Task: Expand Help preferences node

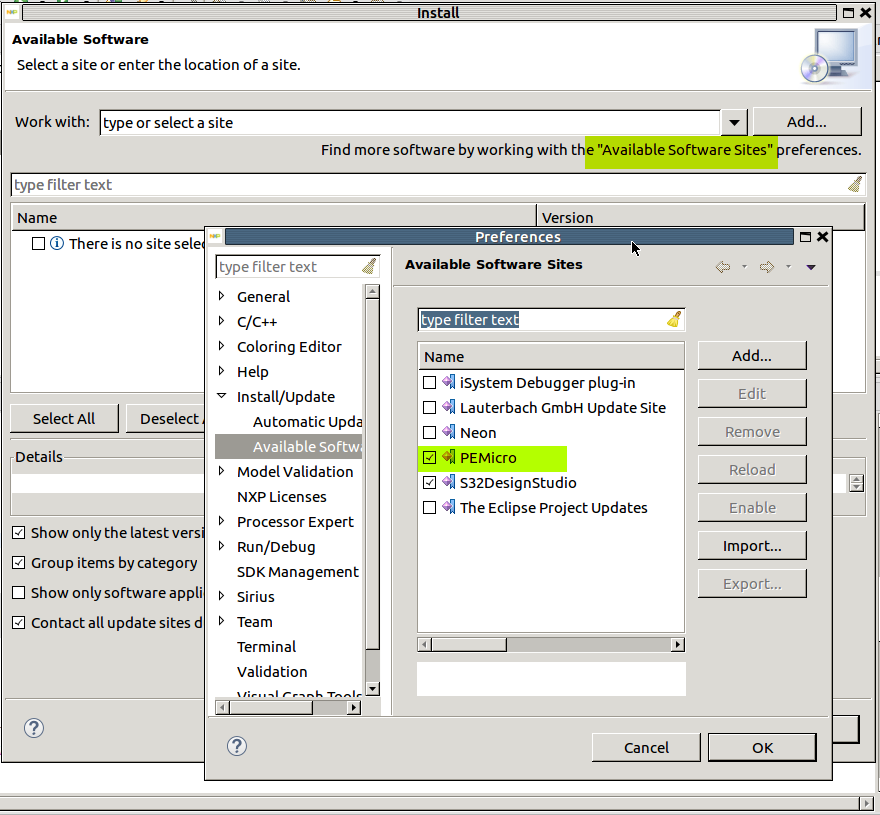Action: click(x=222, y=371)
